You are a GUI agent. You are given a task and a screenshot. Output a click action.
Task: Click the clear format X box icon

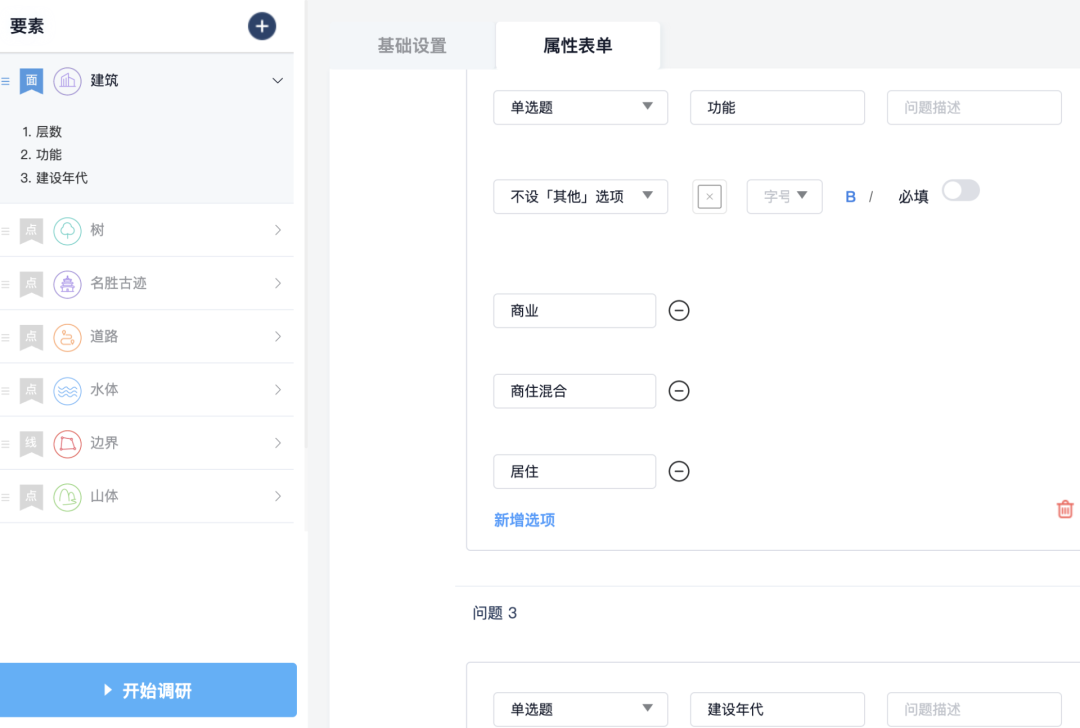(x=709, y=196)
